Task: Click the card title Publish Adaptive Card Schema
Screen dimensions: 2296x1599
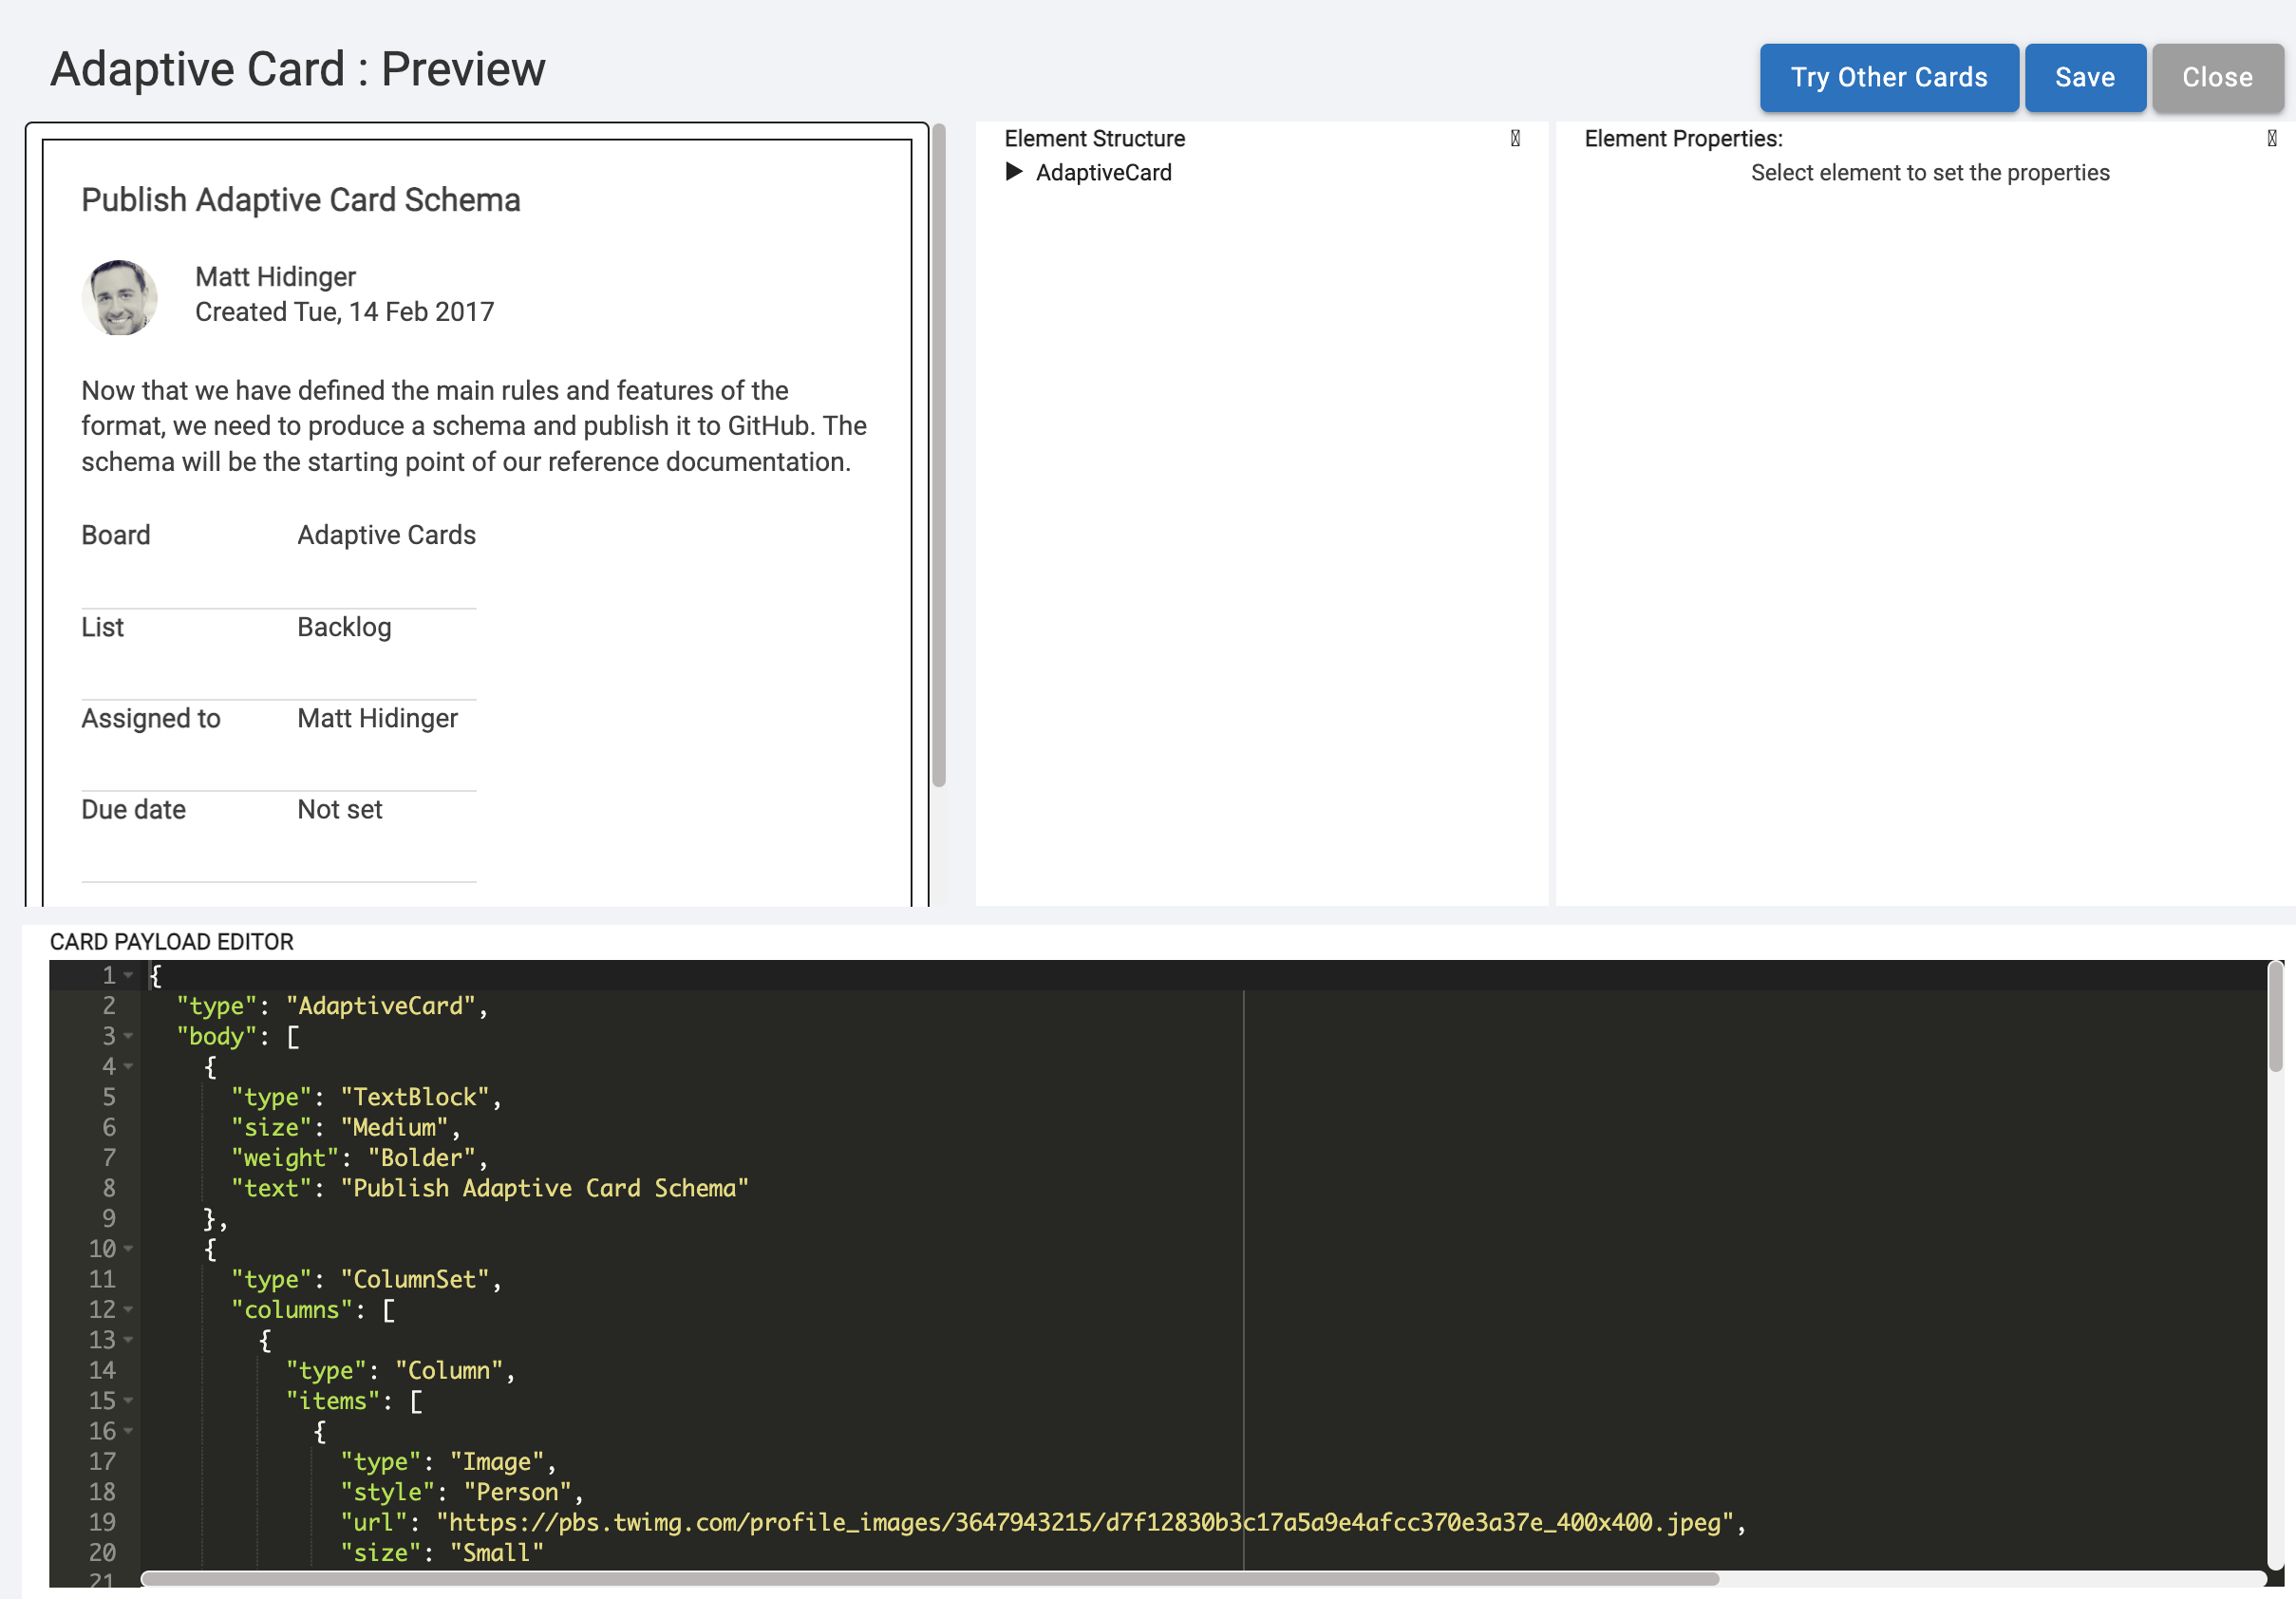Action: (301, 200)
